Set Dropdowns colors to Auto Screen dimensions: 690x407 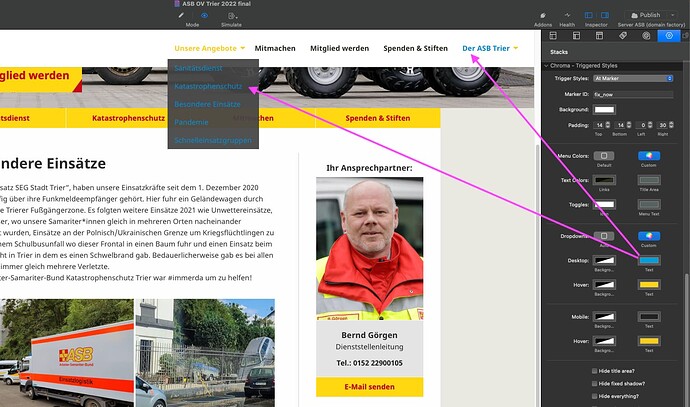604,236
